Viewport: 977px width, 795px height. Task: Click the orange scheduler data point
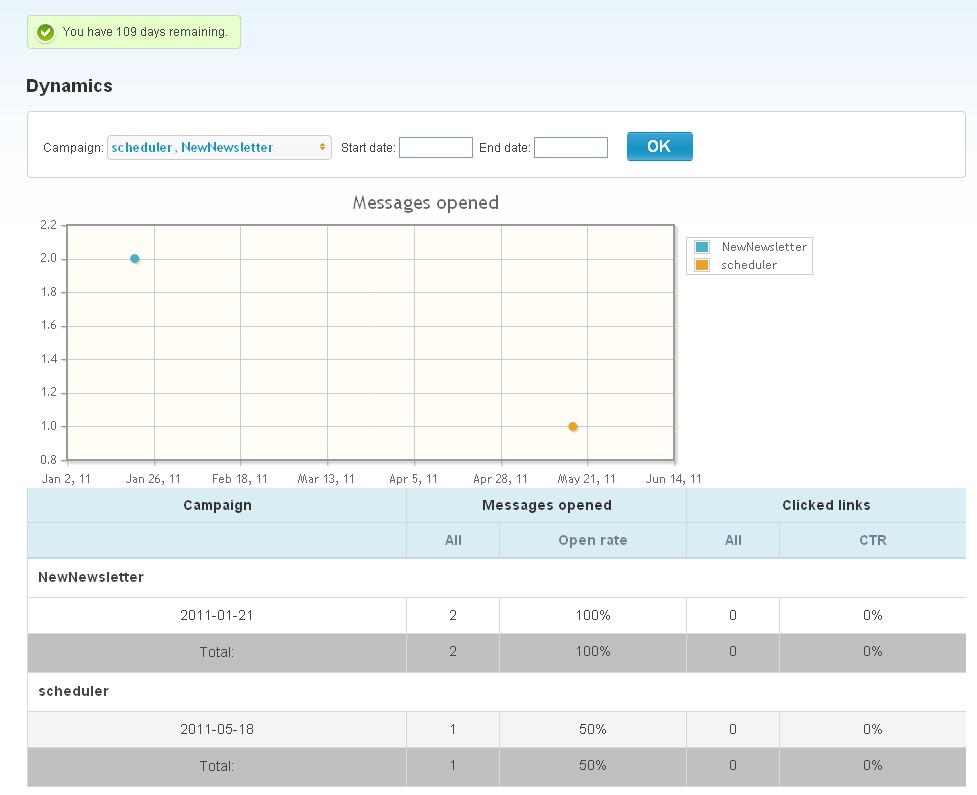coord(573,427)
